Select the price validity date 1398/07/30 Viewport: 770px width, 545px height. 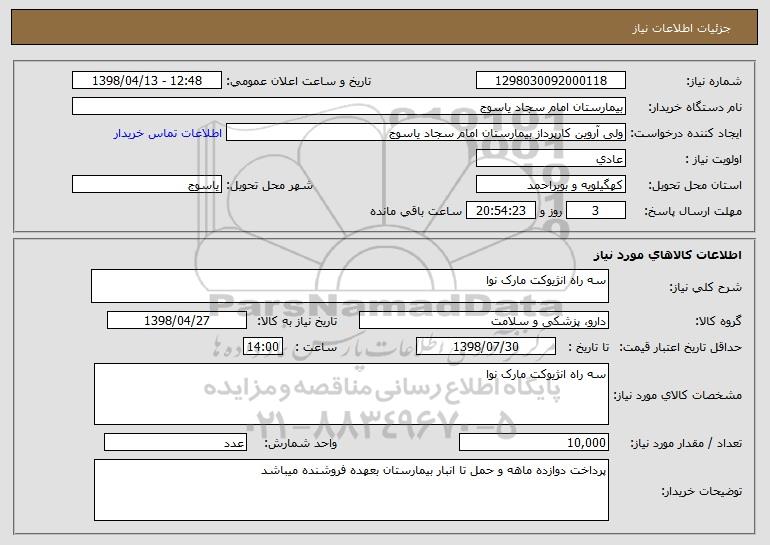tap(486, 347)
